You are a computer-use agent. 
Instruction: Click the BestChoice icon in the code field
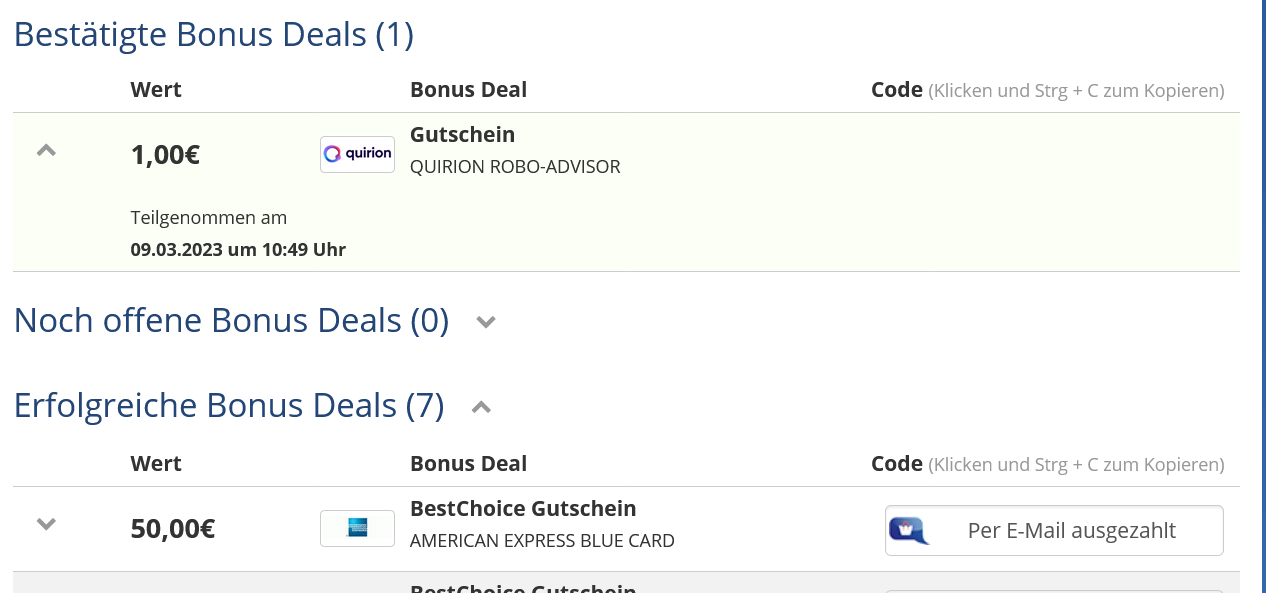(x=909, y=530)
